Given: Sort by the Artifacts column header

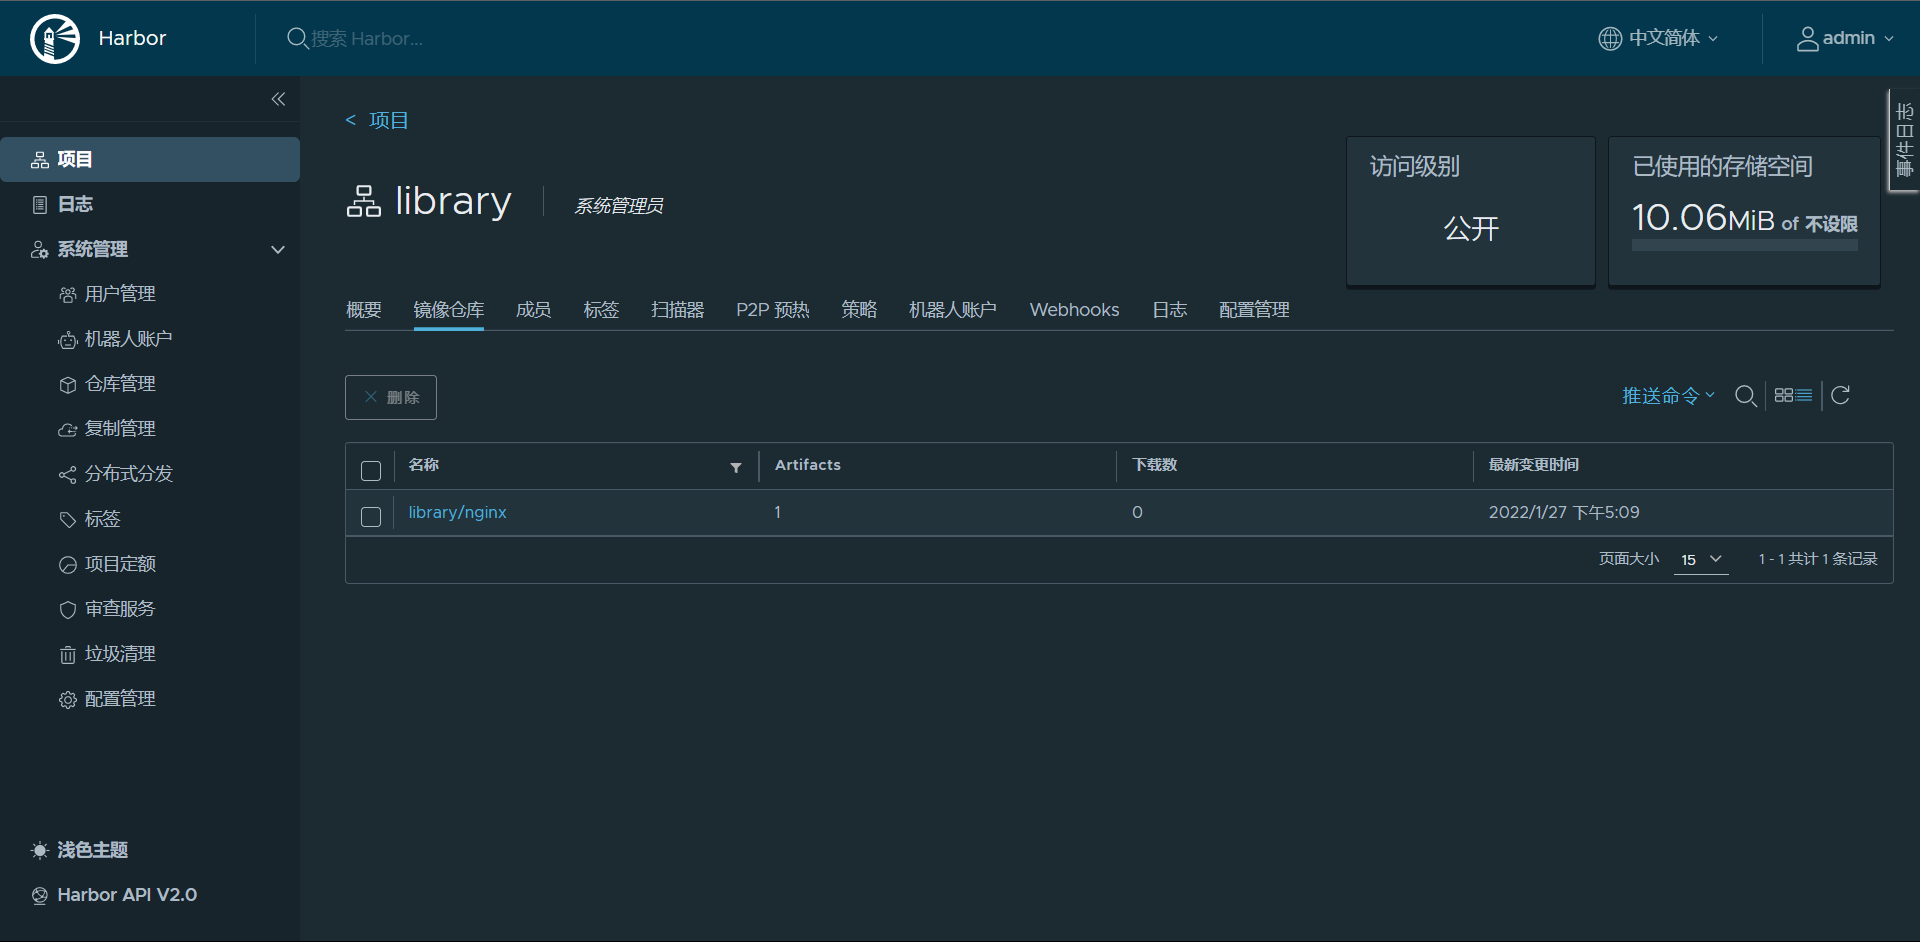Looking at the screenshot, I should (x=808, y=465).
